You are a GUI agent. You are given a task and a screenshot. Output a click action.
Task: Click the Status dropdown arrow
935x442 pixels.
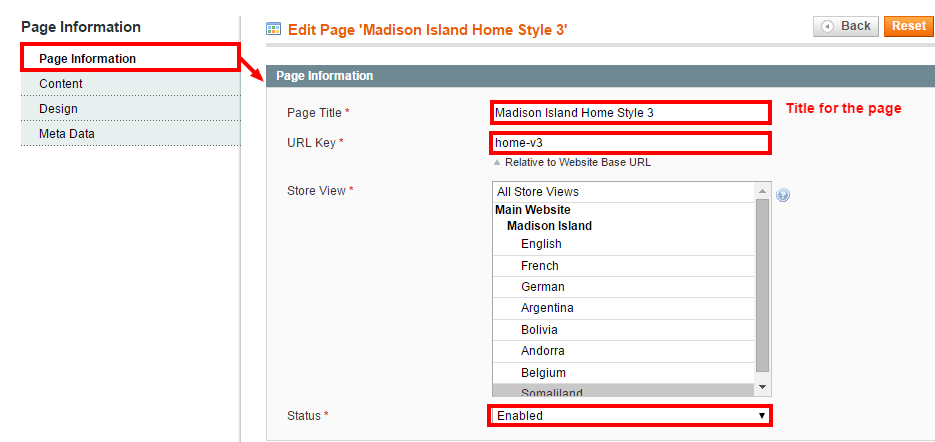[761, 416]
